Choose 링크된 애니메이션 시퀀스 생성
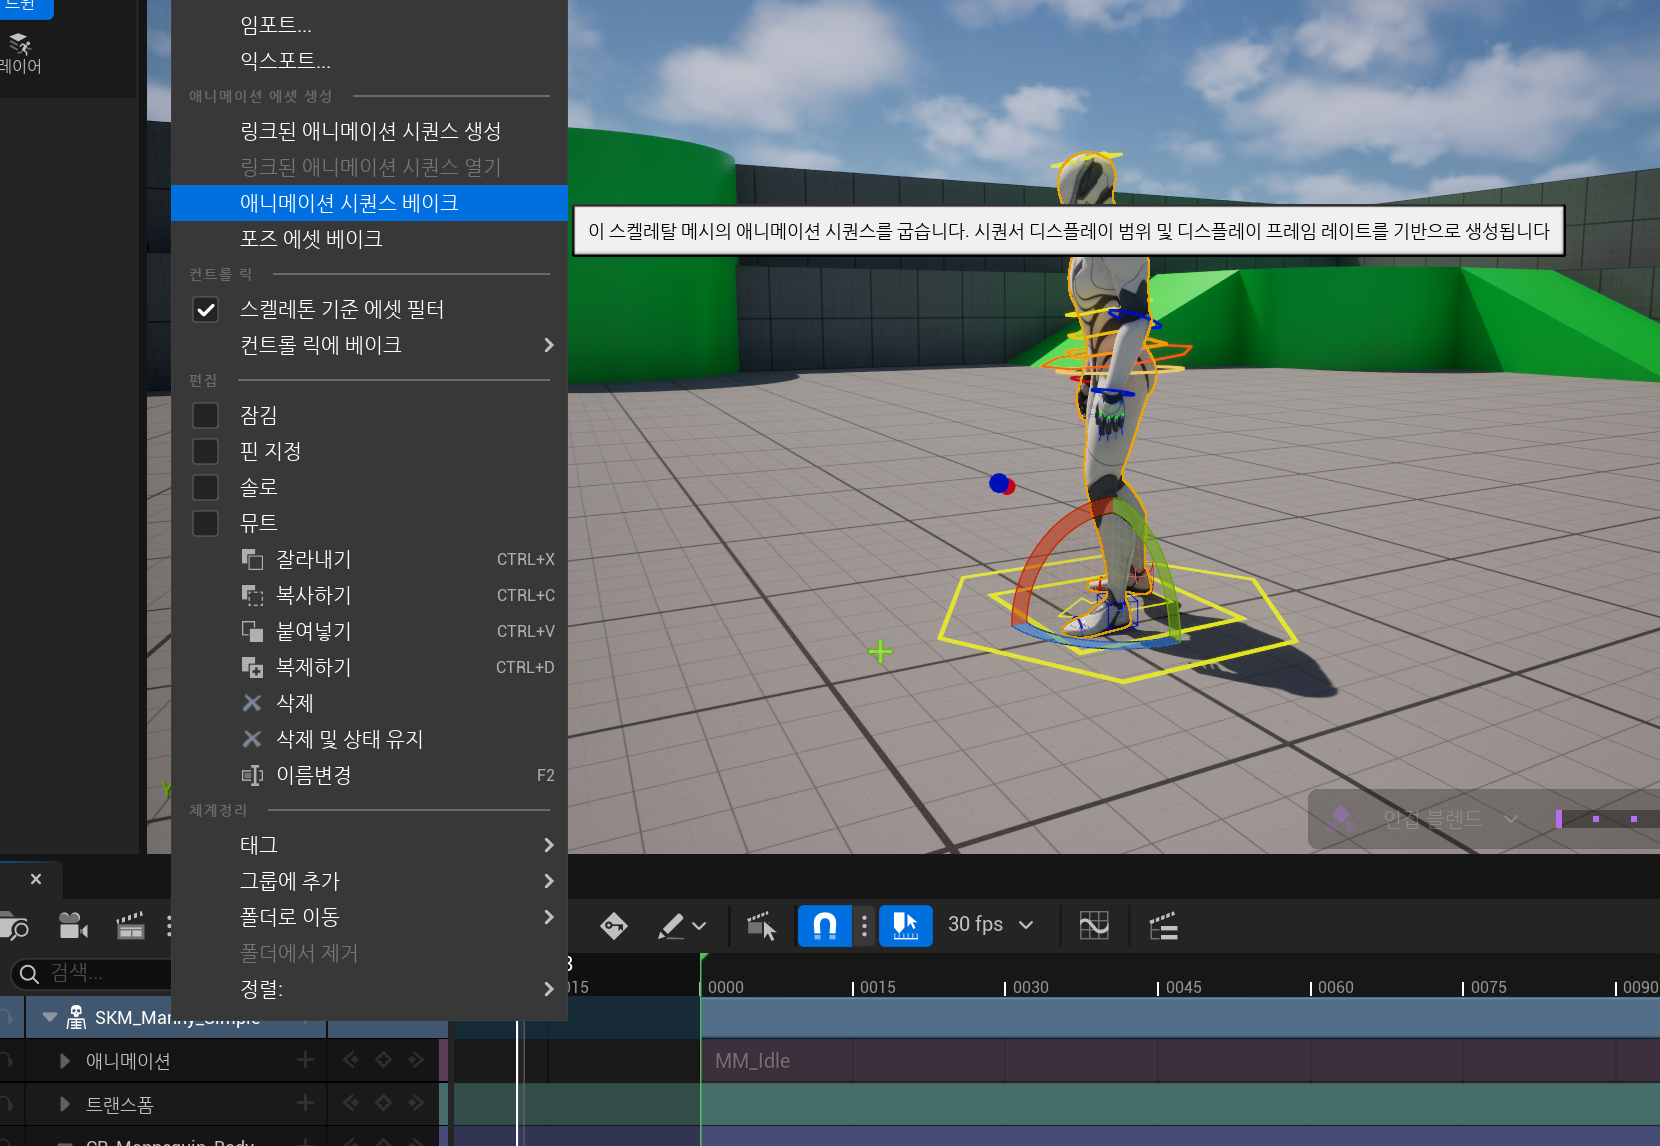Viewport: 1660px width, 1146px height. 369,131
